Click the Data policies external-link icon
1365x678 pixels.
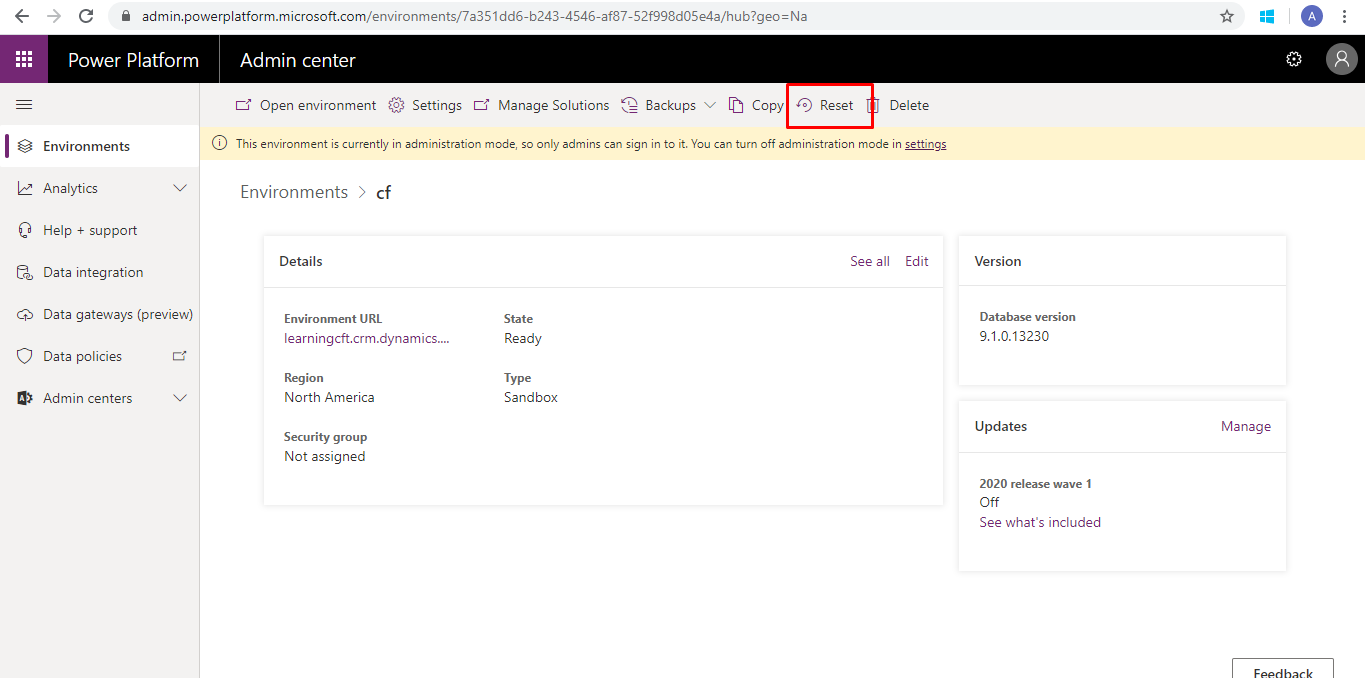pos(180,356)
